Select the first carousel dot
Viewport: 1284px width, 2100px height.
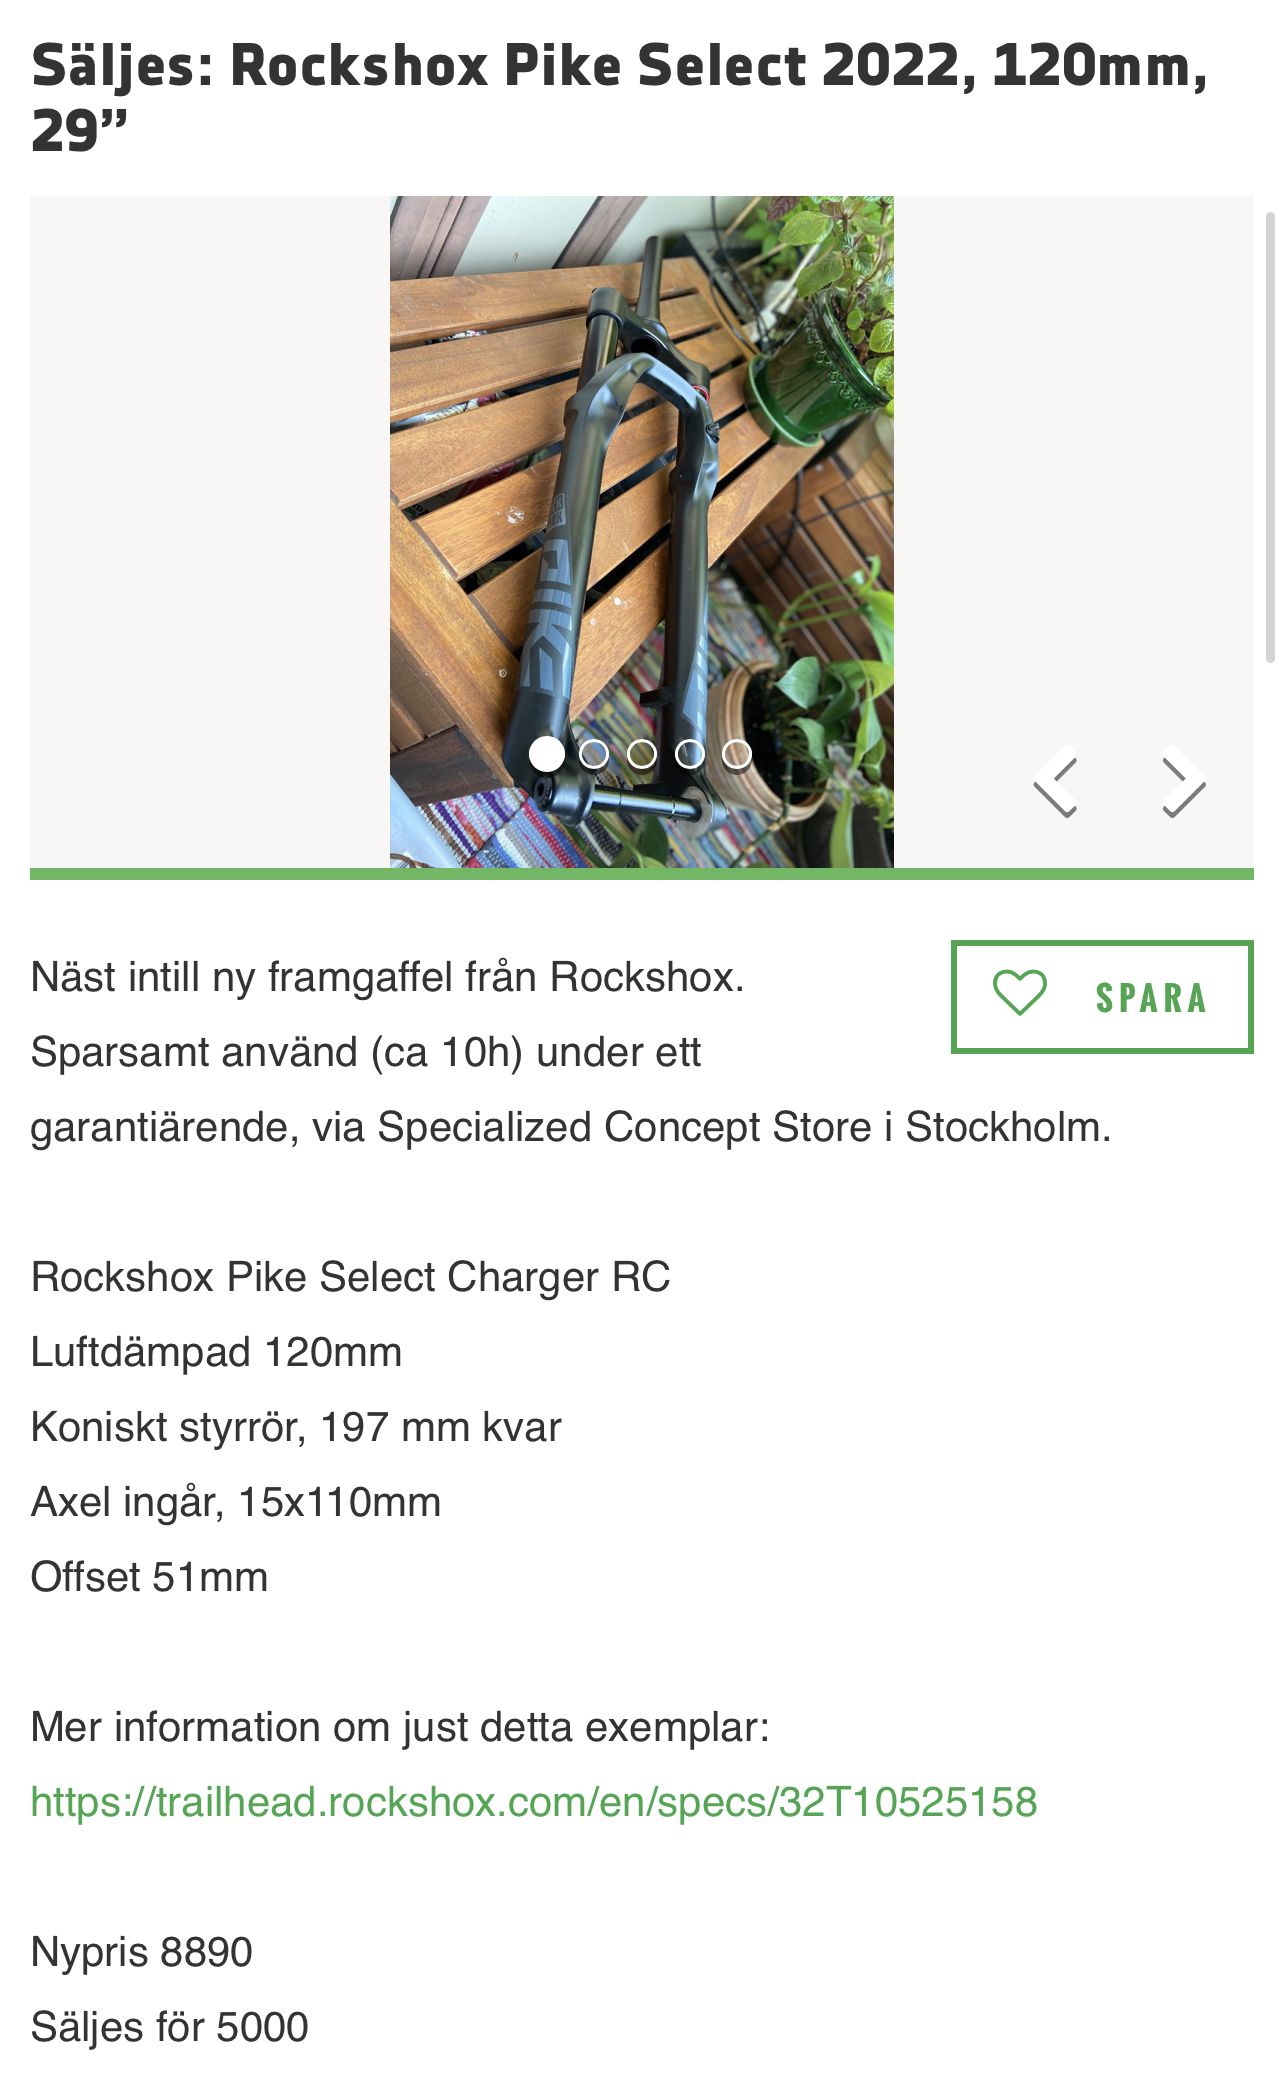point(546,754)
